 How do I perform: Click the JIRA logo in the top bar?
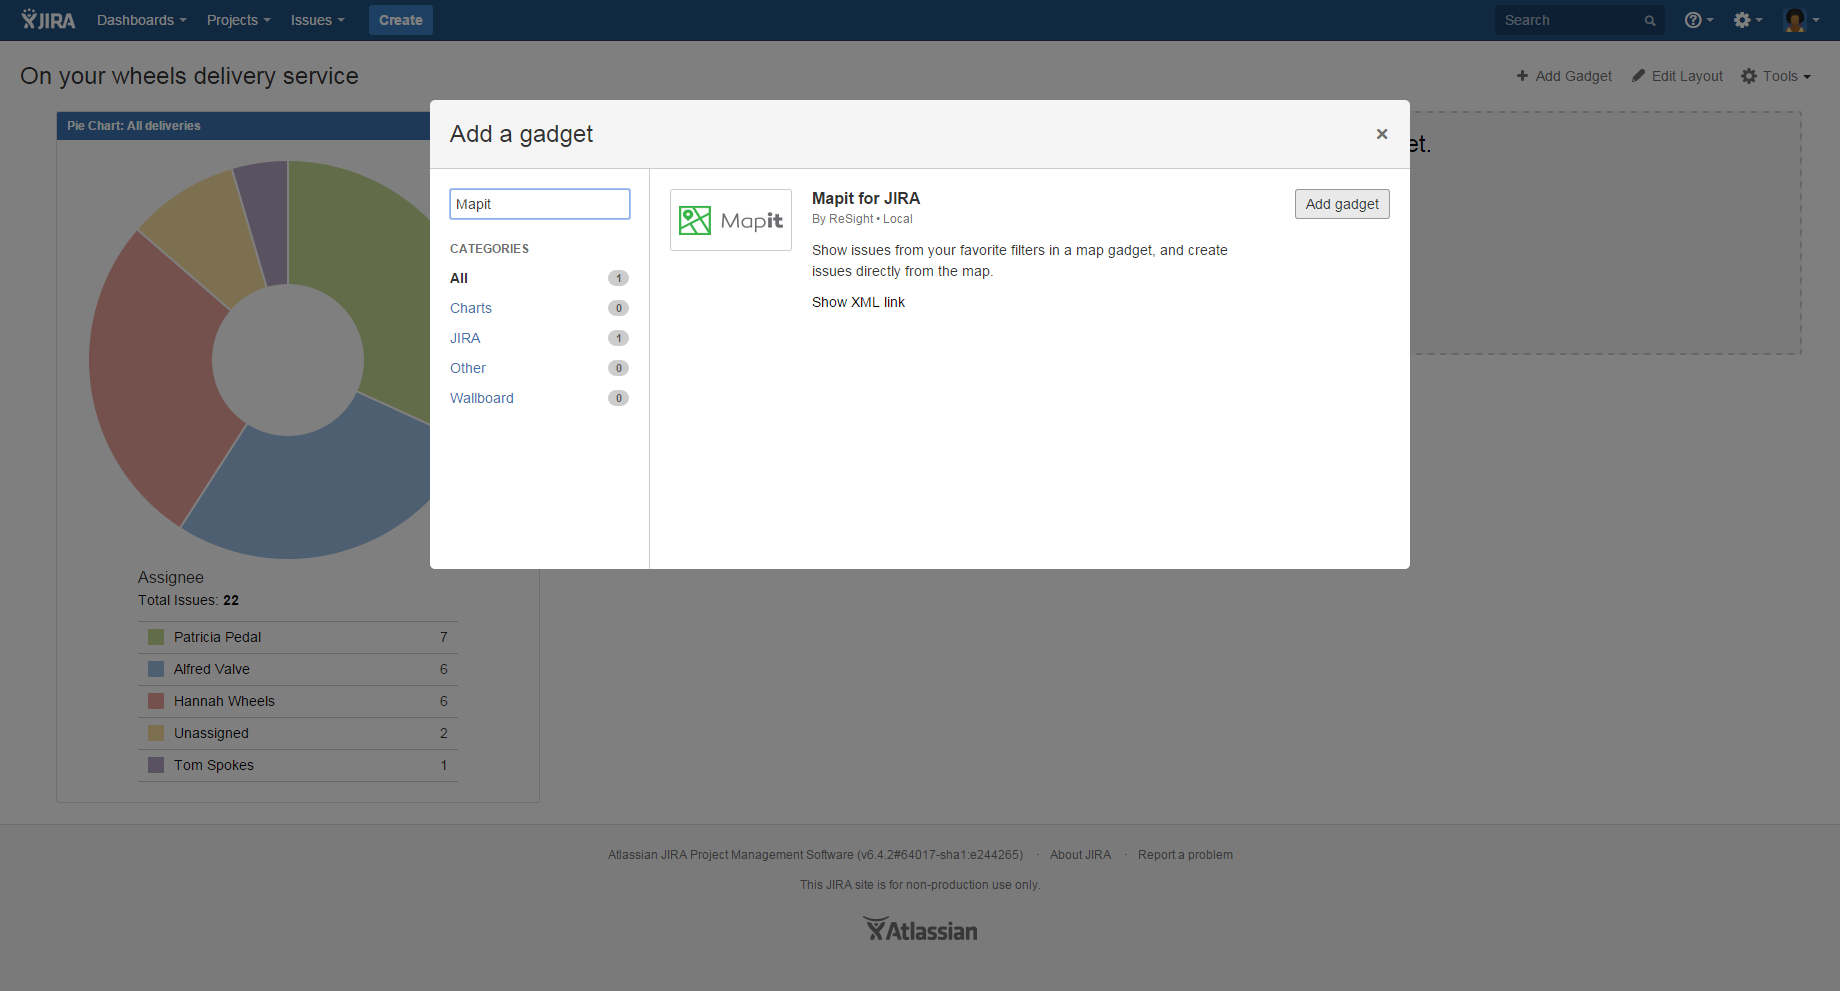tap(47, 19)
